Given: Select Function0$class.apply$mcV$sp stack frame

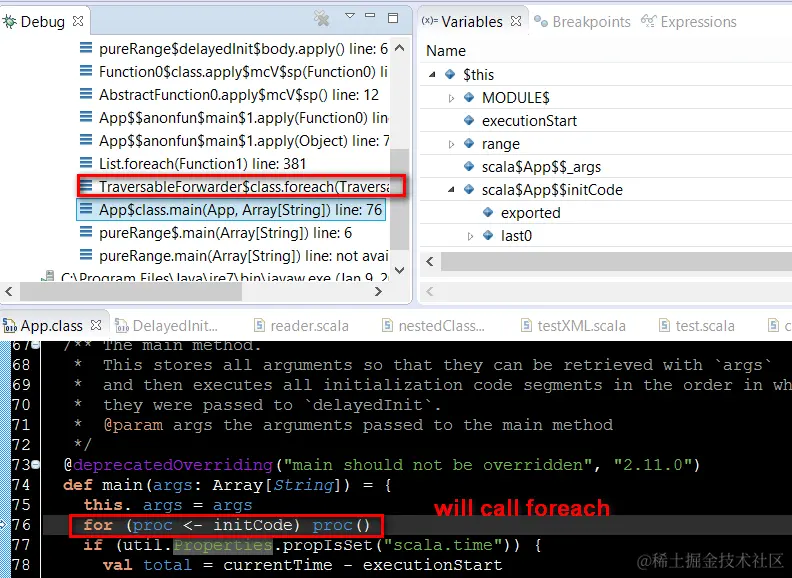Looking at the screenshot, I should 243,72.
